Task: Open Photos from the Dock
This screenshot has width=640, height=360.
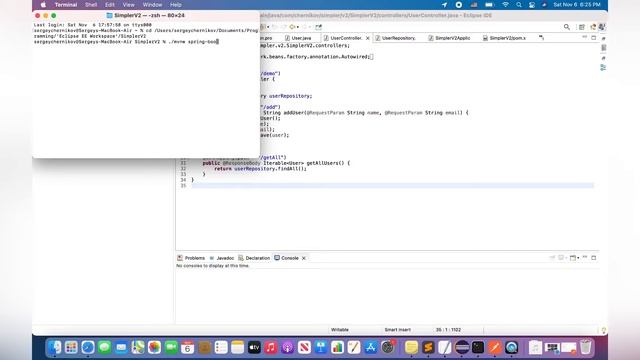Action: click(x=154, y=347)
